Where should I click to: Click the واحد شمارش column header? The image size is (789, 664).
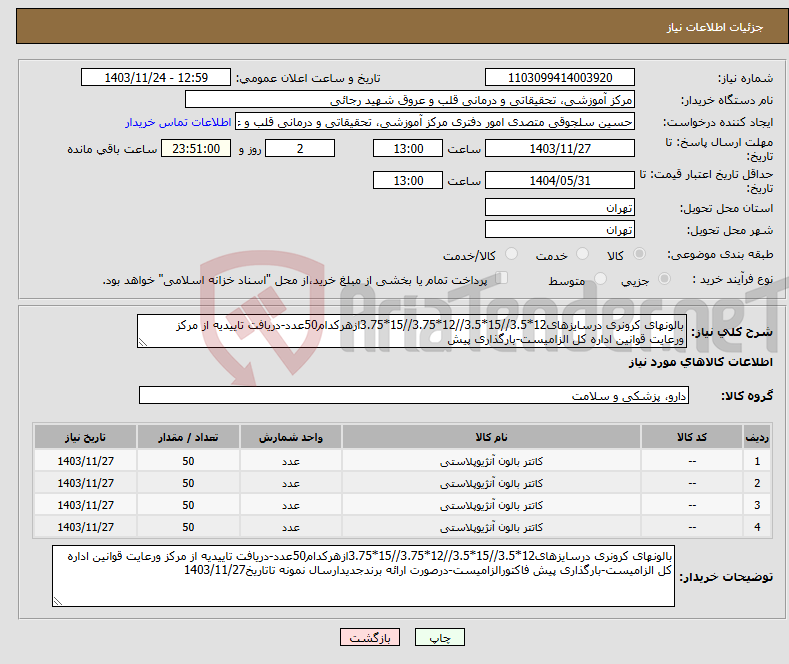291,437
